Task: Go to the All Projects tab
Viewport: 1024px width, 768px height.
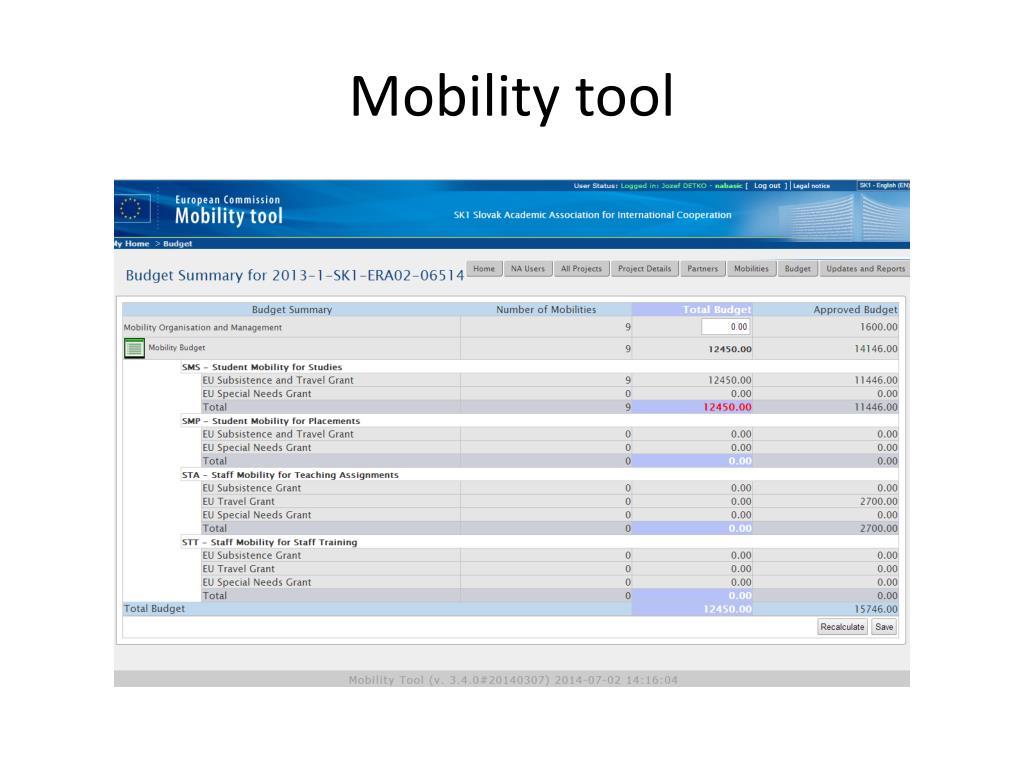Action: pos(581,268)
